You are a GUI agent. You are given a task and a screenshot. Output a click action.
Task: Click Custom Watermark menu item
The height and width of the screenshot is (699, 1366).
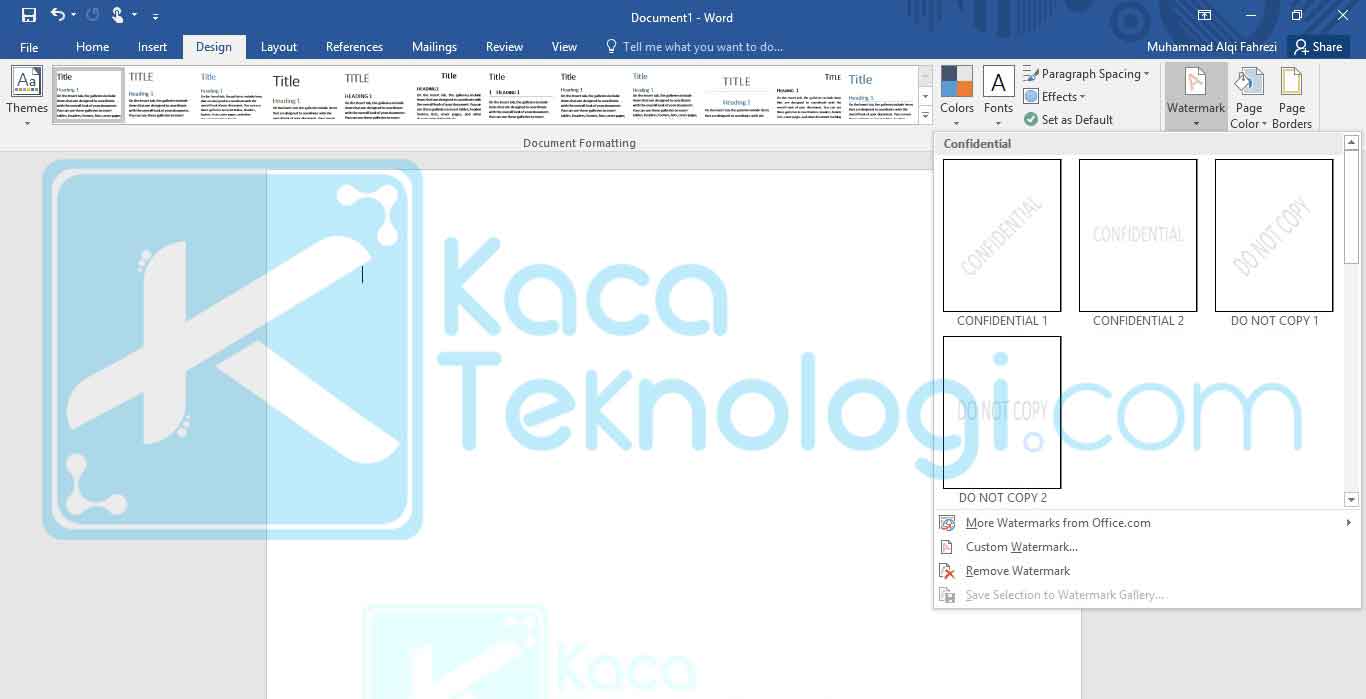1147,547
